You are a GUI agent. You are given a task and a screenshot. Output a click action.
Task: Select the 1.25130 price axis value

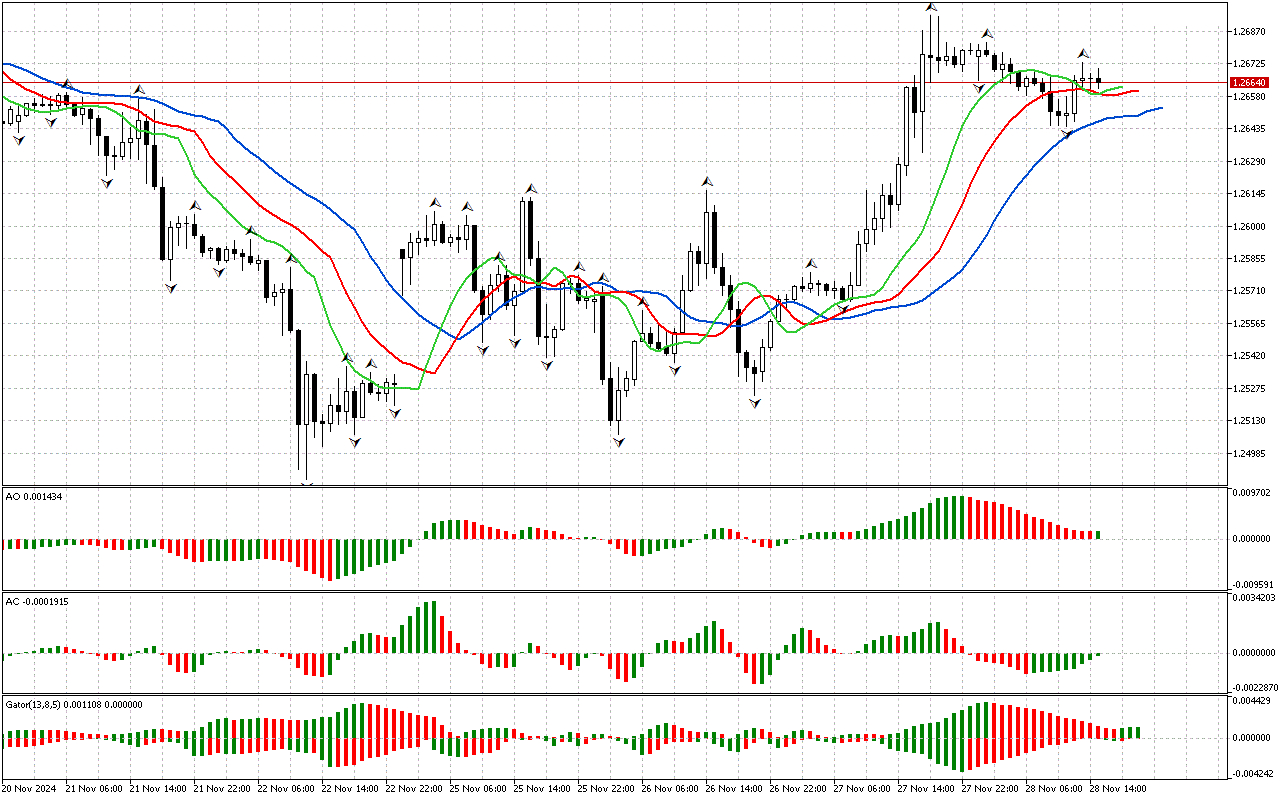(x=1250, y=421)
